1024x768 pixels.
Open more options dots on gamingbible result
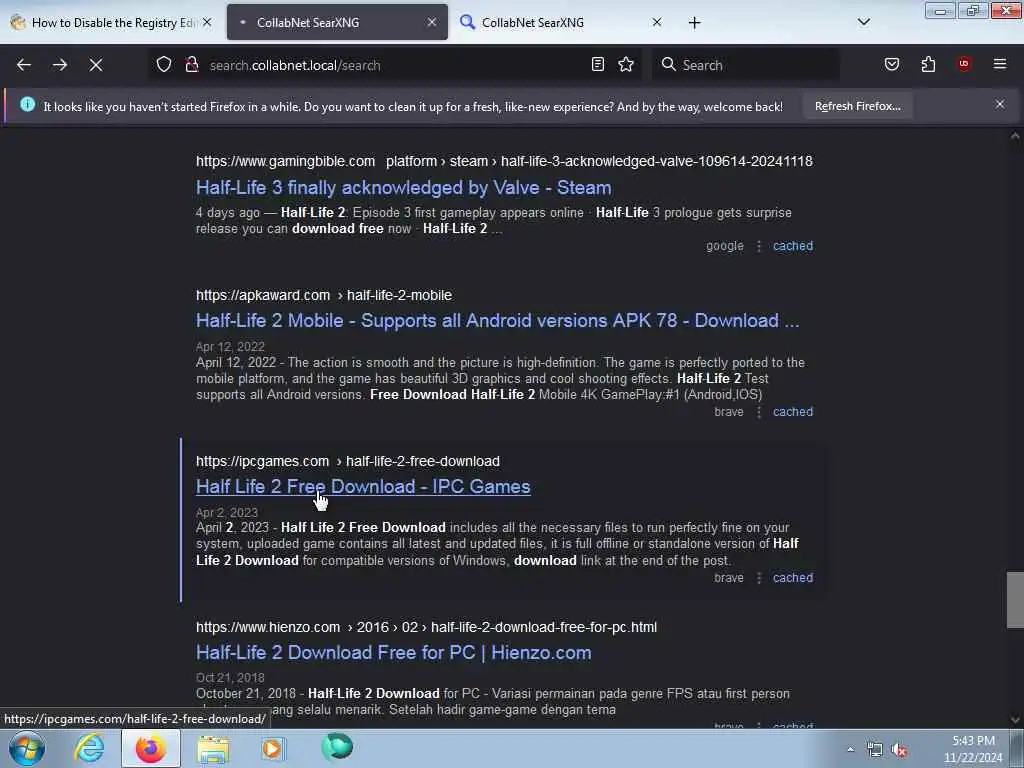pyautogui.click(x=758, y=246)
